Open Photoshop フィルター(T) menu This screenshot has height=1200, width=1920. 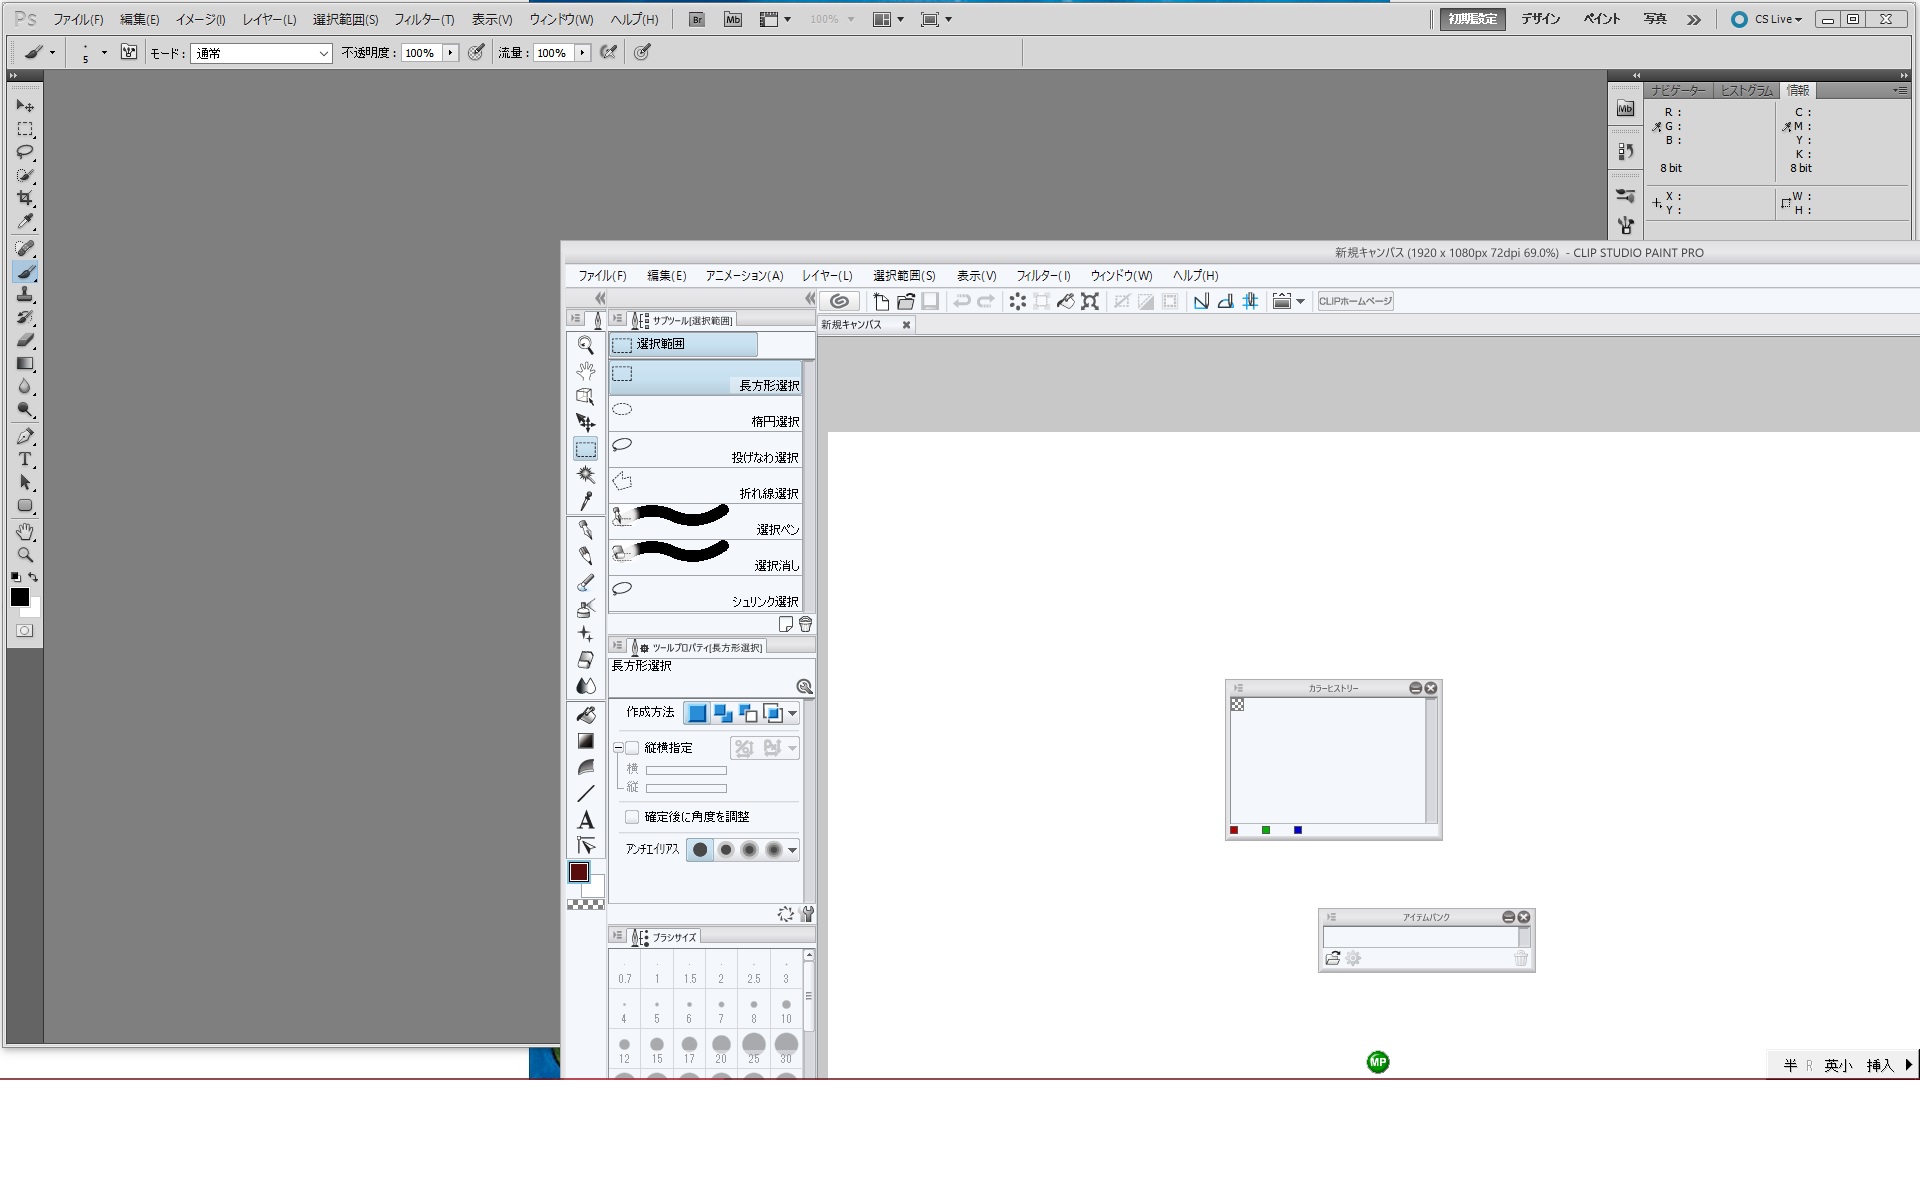424,19
